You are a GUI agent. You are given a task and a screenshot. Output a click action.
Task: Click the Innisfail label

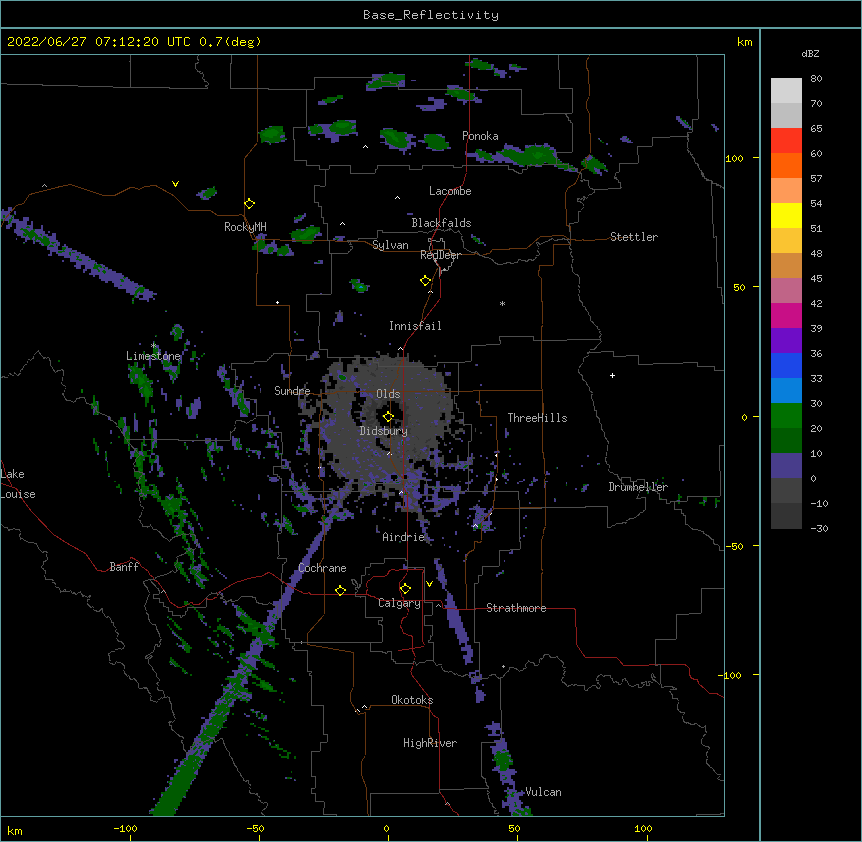tap(415, 326)
